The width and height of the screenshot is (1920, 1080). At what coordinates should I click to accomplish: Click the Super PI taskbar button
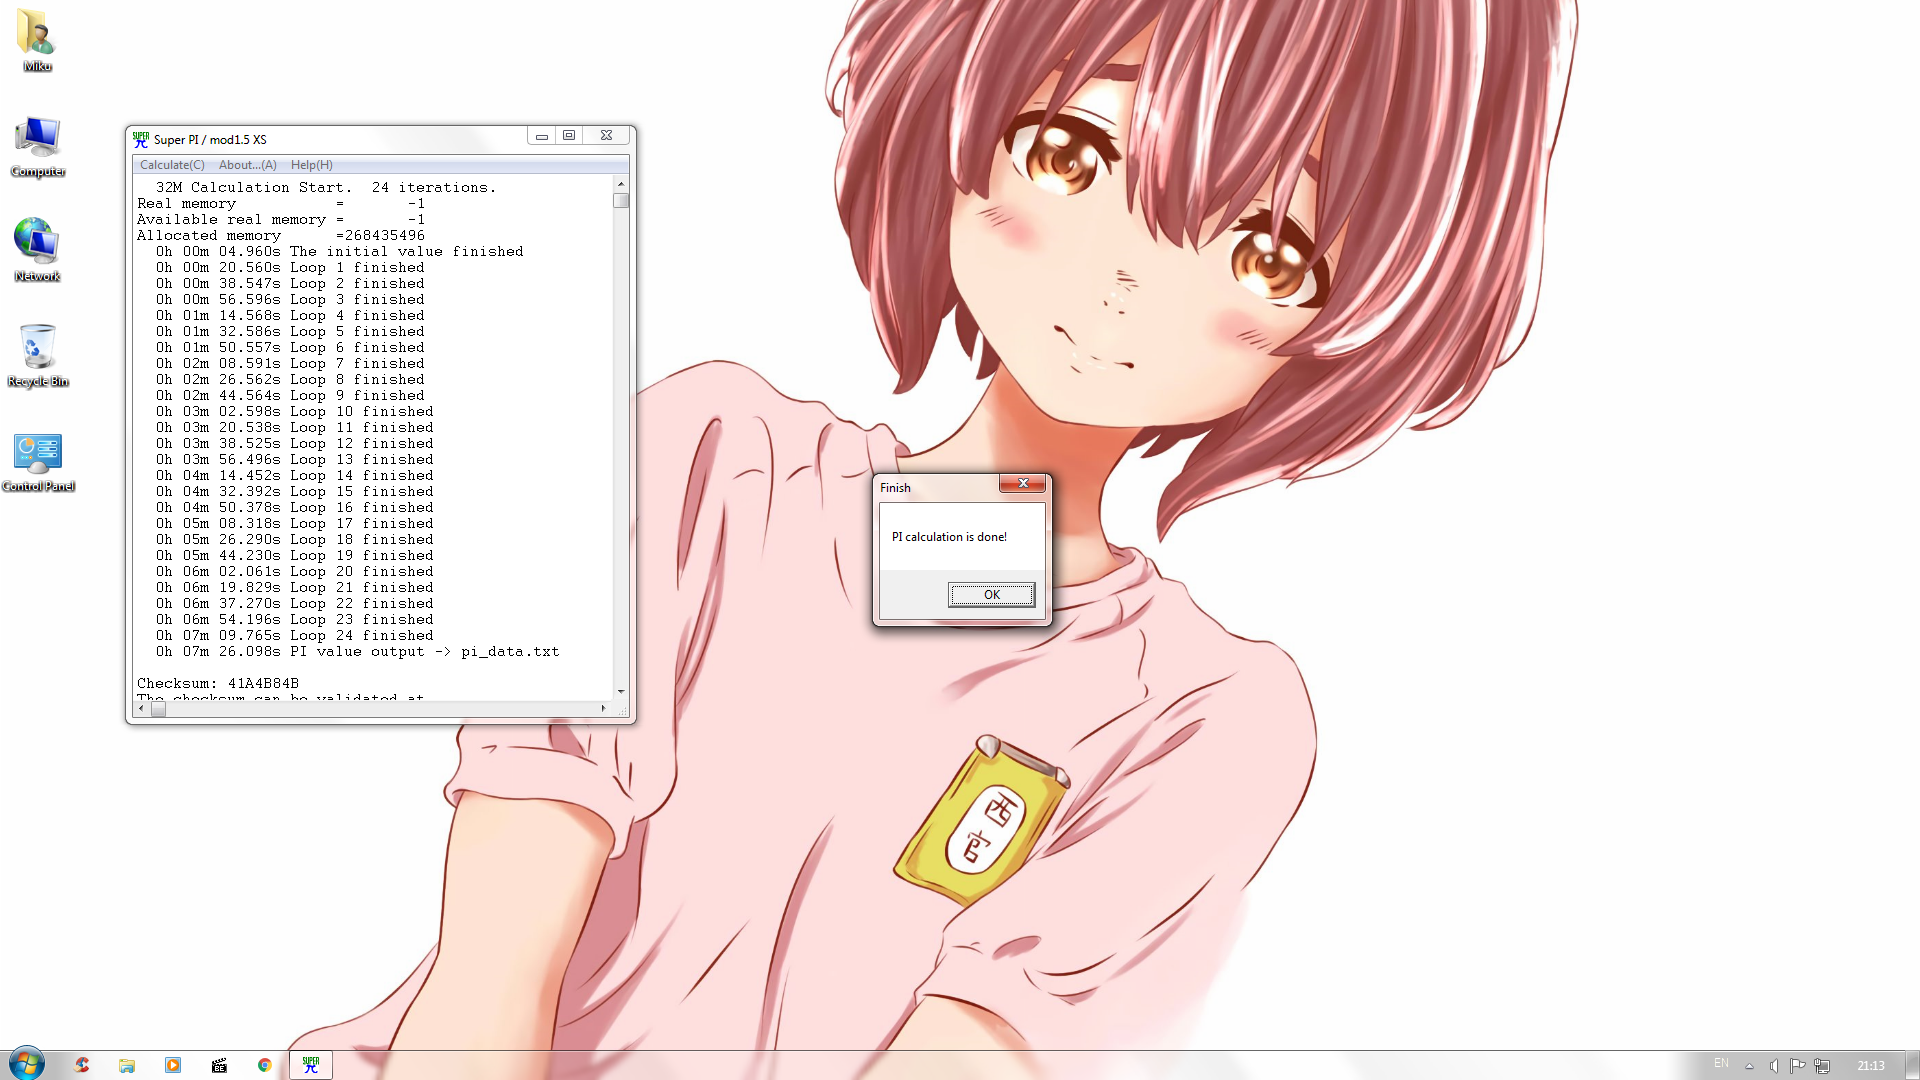[x=311, y=1065]
